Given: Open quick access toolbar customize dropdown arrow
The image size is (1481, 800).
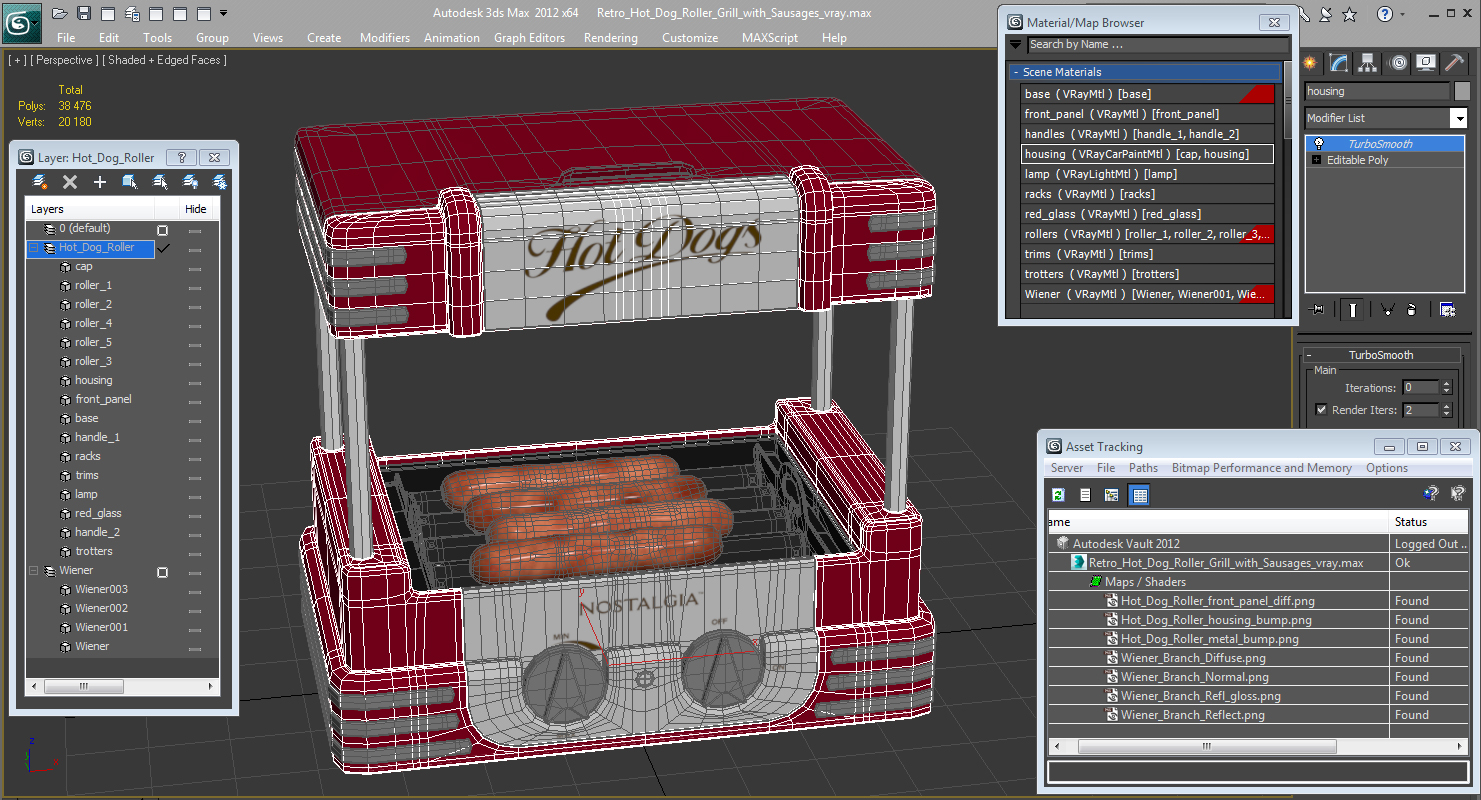Looking at the screenshot, I should [x=223, y=13].
